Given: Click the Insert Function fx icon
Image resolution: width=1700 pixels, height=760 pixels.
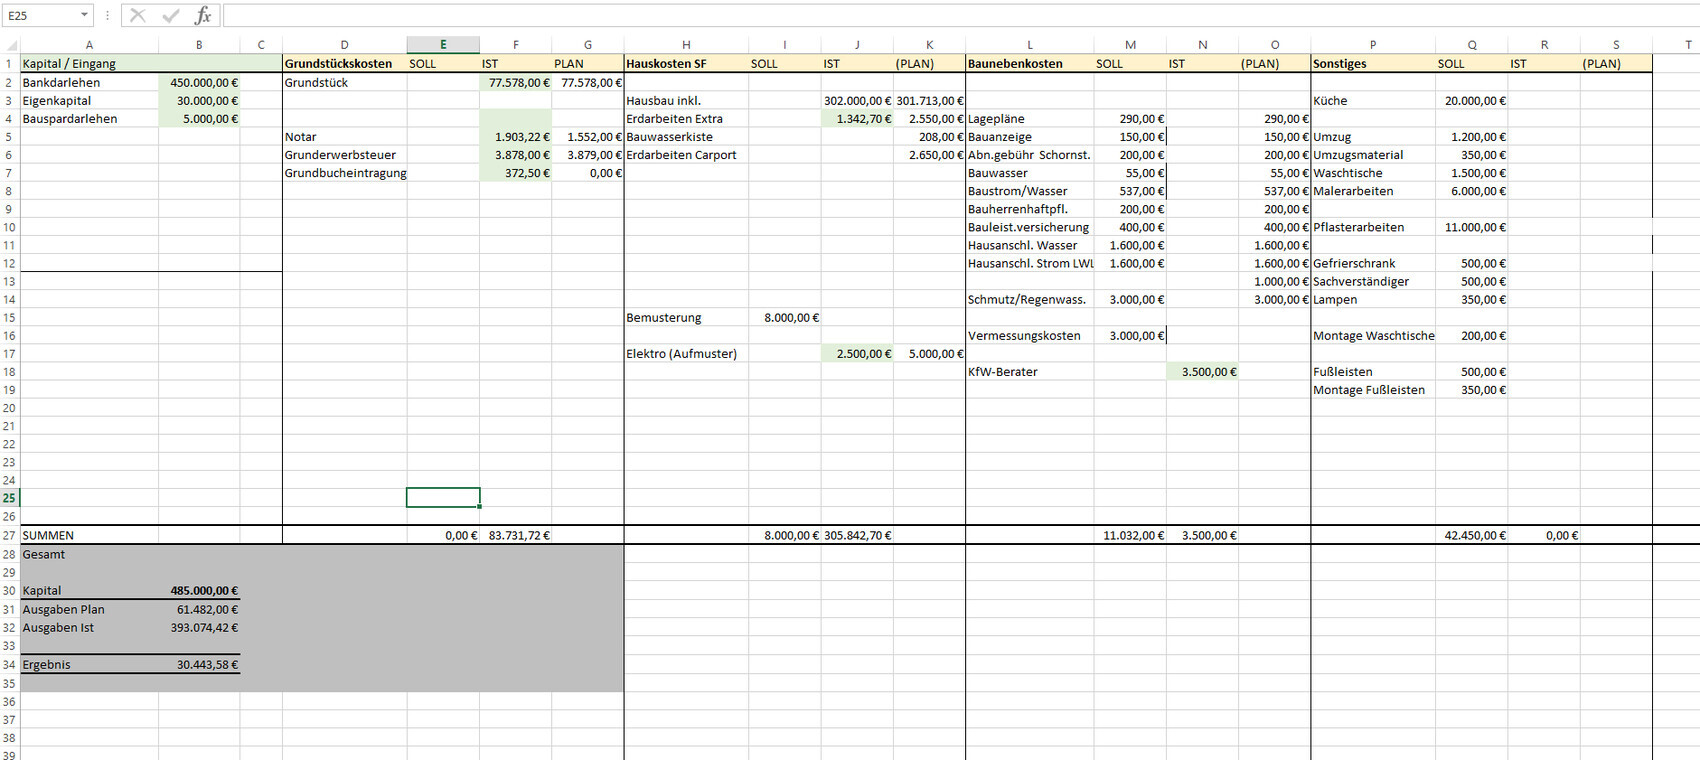Looking at the screenshot, I should pyautogui.click(x=203, y=15).
